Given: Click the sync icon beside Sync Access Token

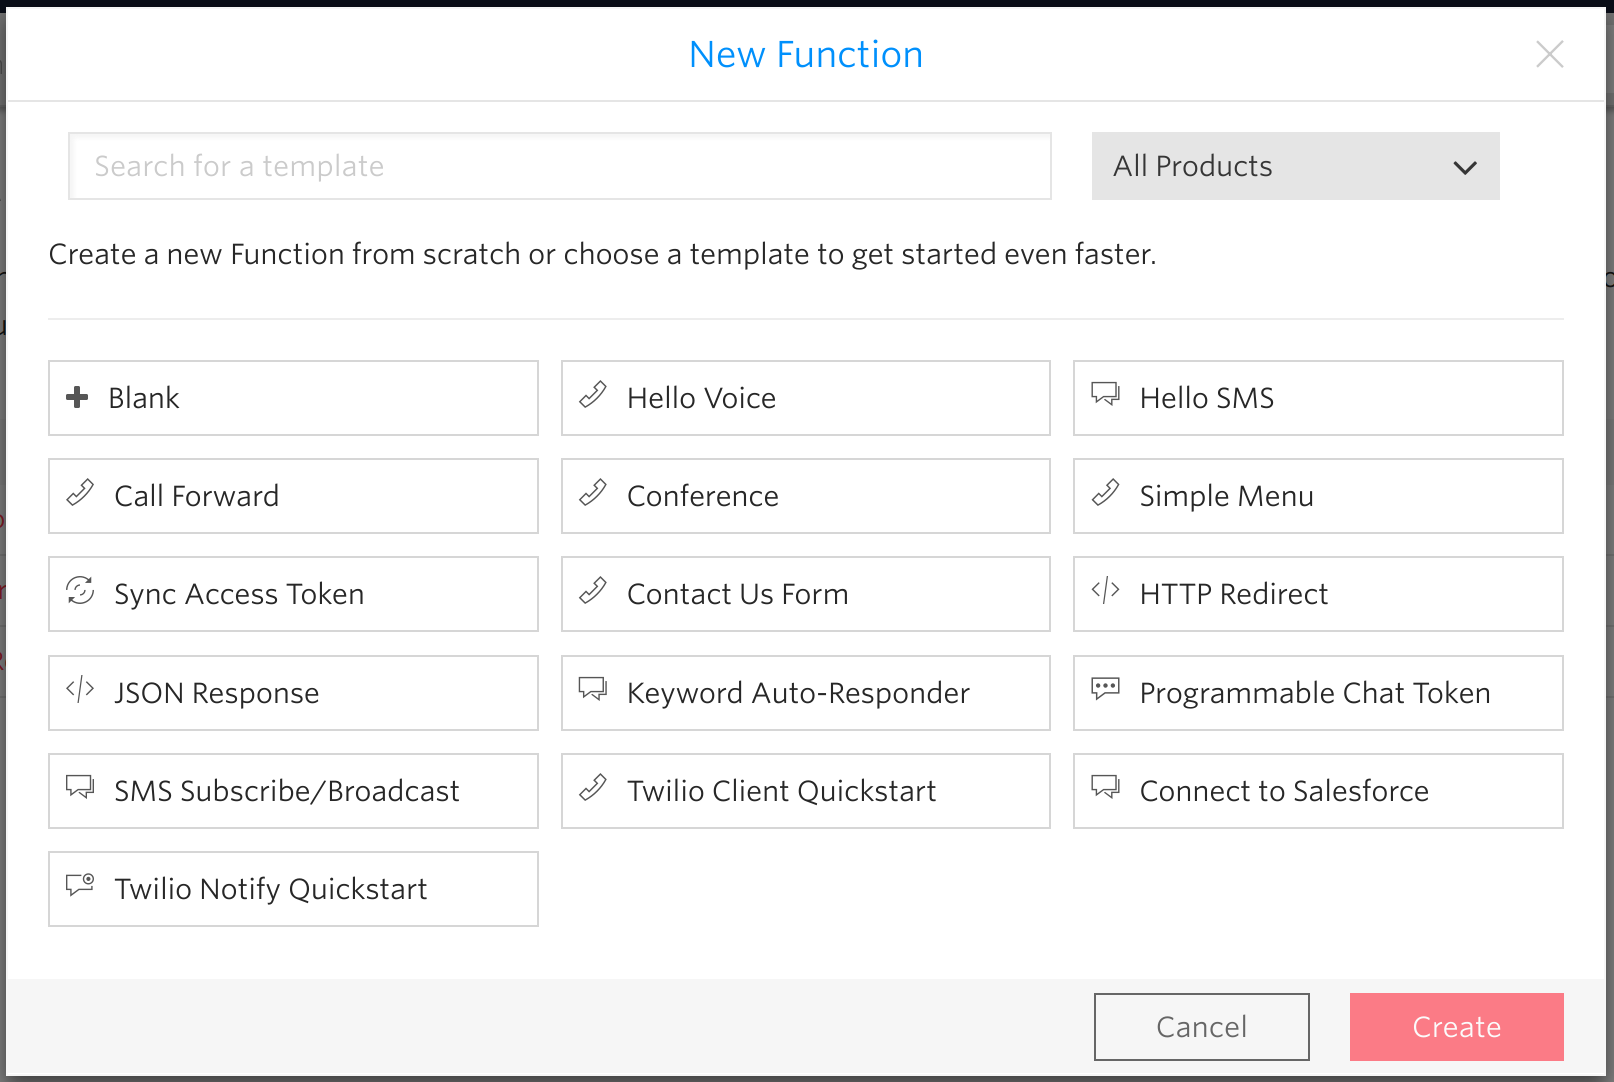Looking at the screenshot, I should tap(80, 591).
